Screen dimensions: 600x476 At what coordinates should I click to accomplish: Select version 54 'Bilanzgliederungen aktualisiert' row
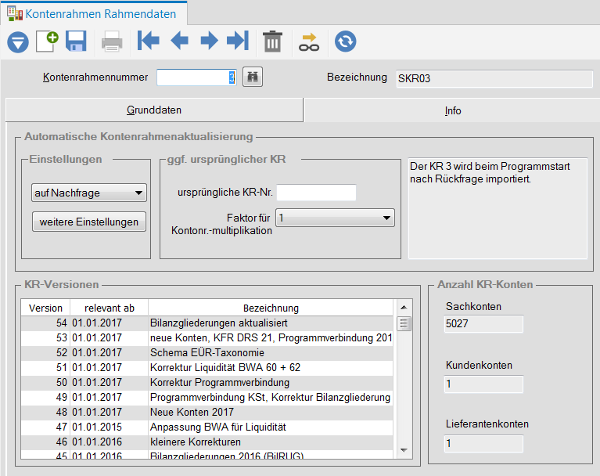point(207,323)
